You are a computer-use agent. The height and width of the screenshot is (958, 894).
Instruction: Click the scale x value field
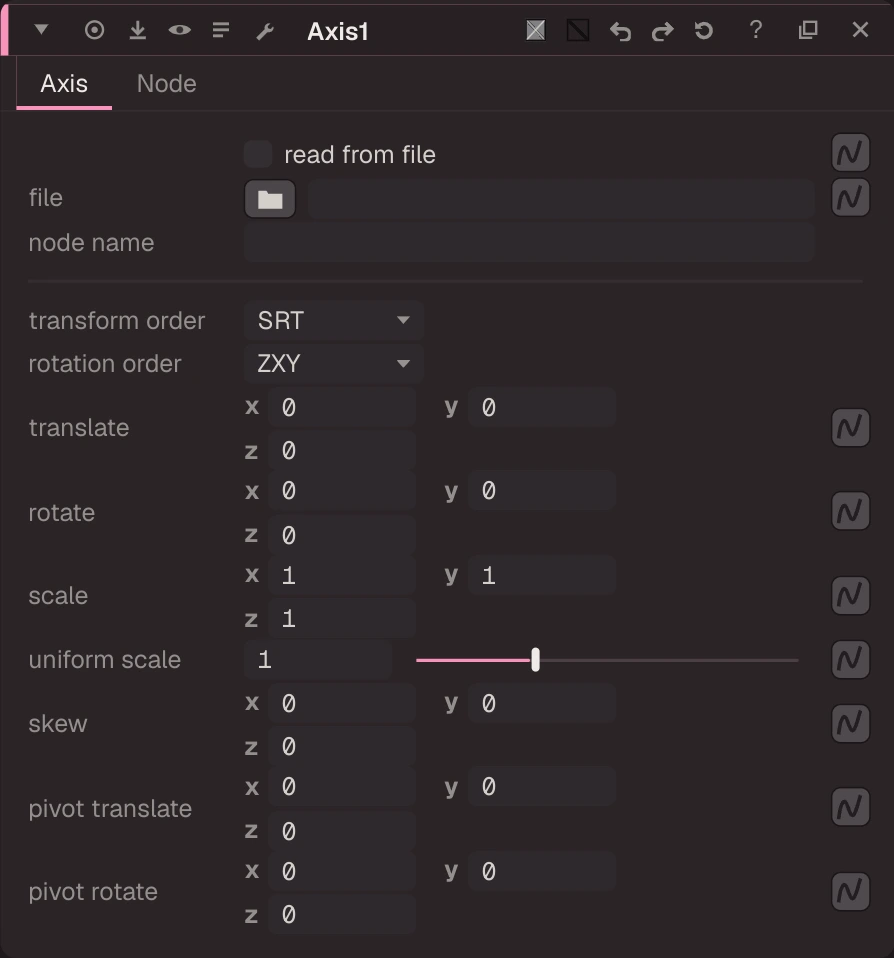tap(342, 576)
